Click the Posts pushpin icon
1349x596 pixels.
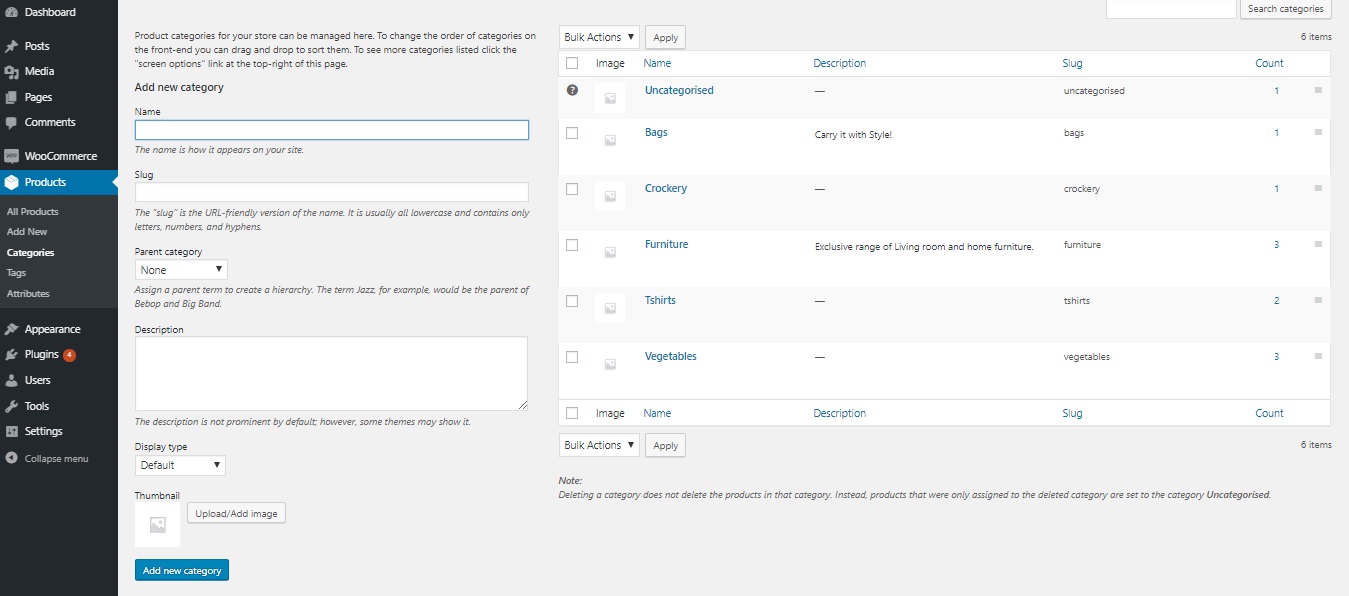(x=11, y=46)
